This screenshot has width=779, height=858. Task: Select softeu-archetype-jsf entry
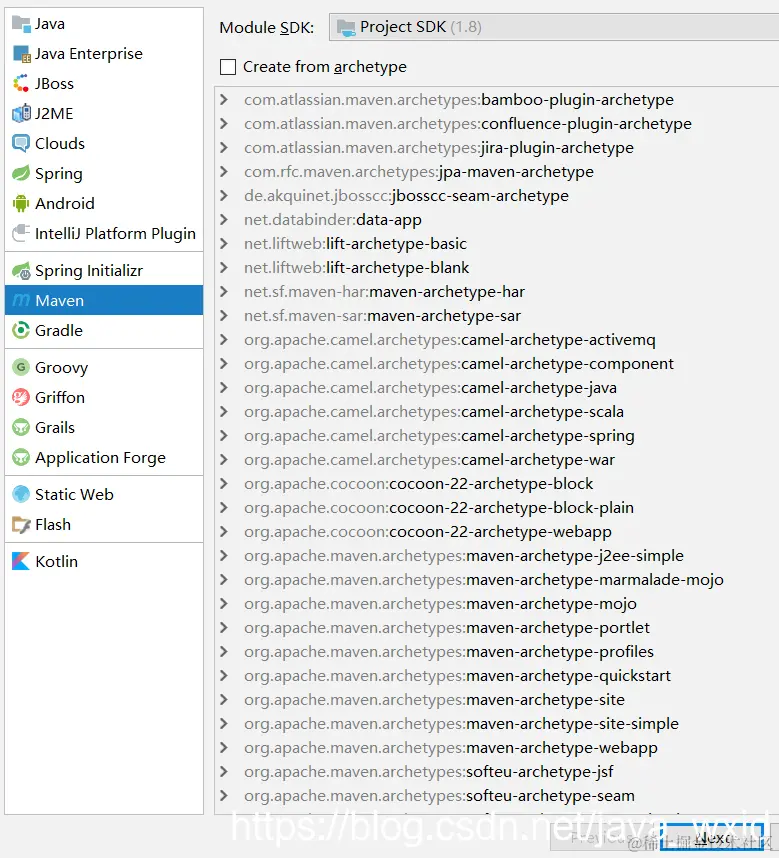428,772
